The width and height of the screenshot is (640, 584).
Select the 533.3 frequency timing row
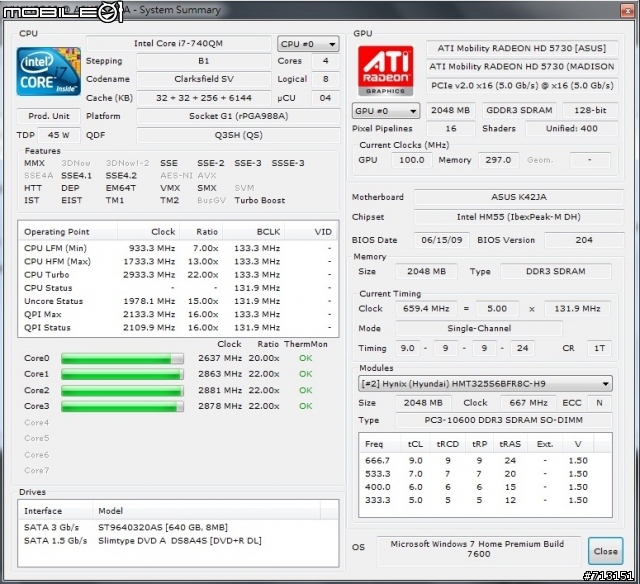coord(485,474)
